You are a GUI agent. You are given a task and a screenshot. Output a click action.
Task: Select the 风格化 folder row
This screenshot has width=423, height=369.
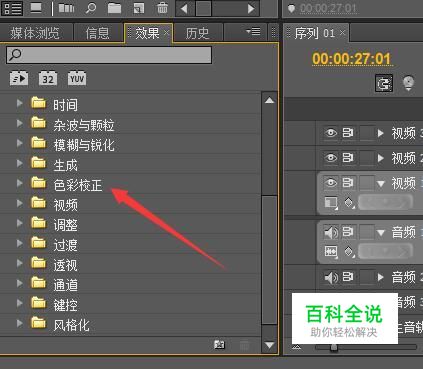coord(130,324)
